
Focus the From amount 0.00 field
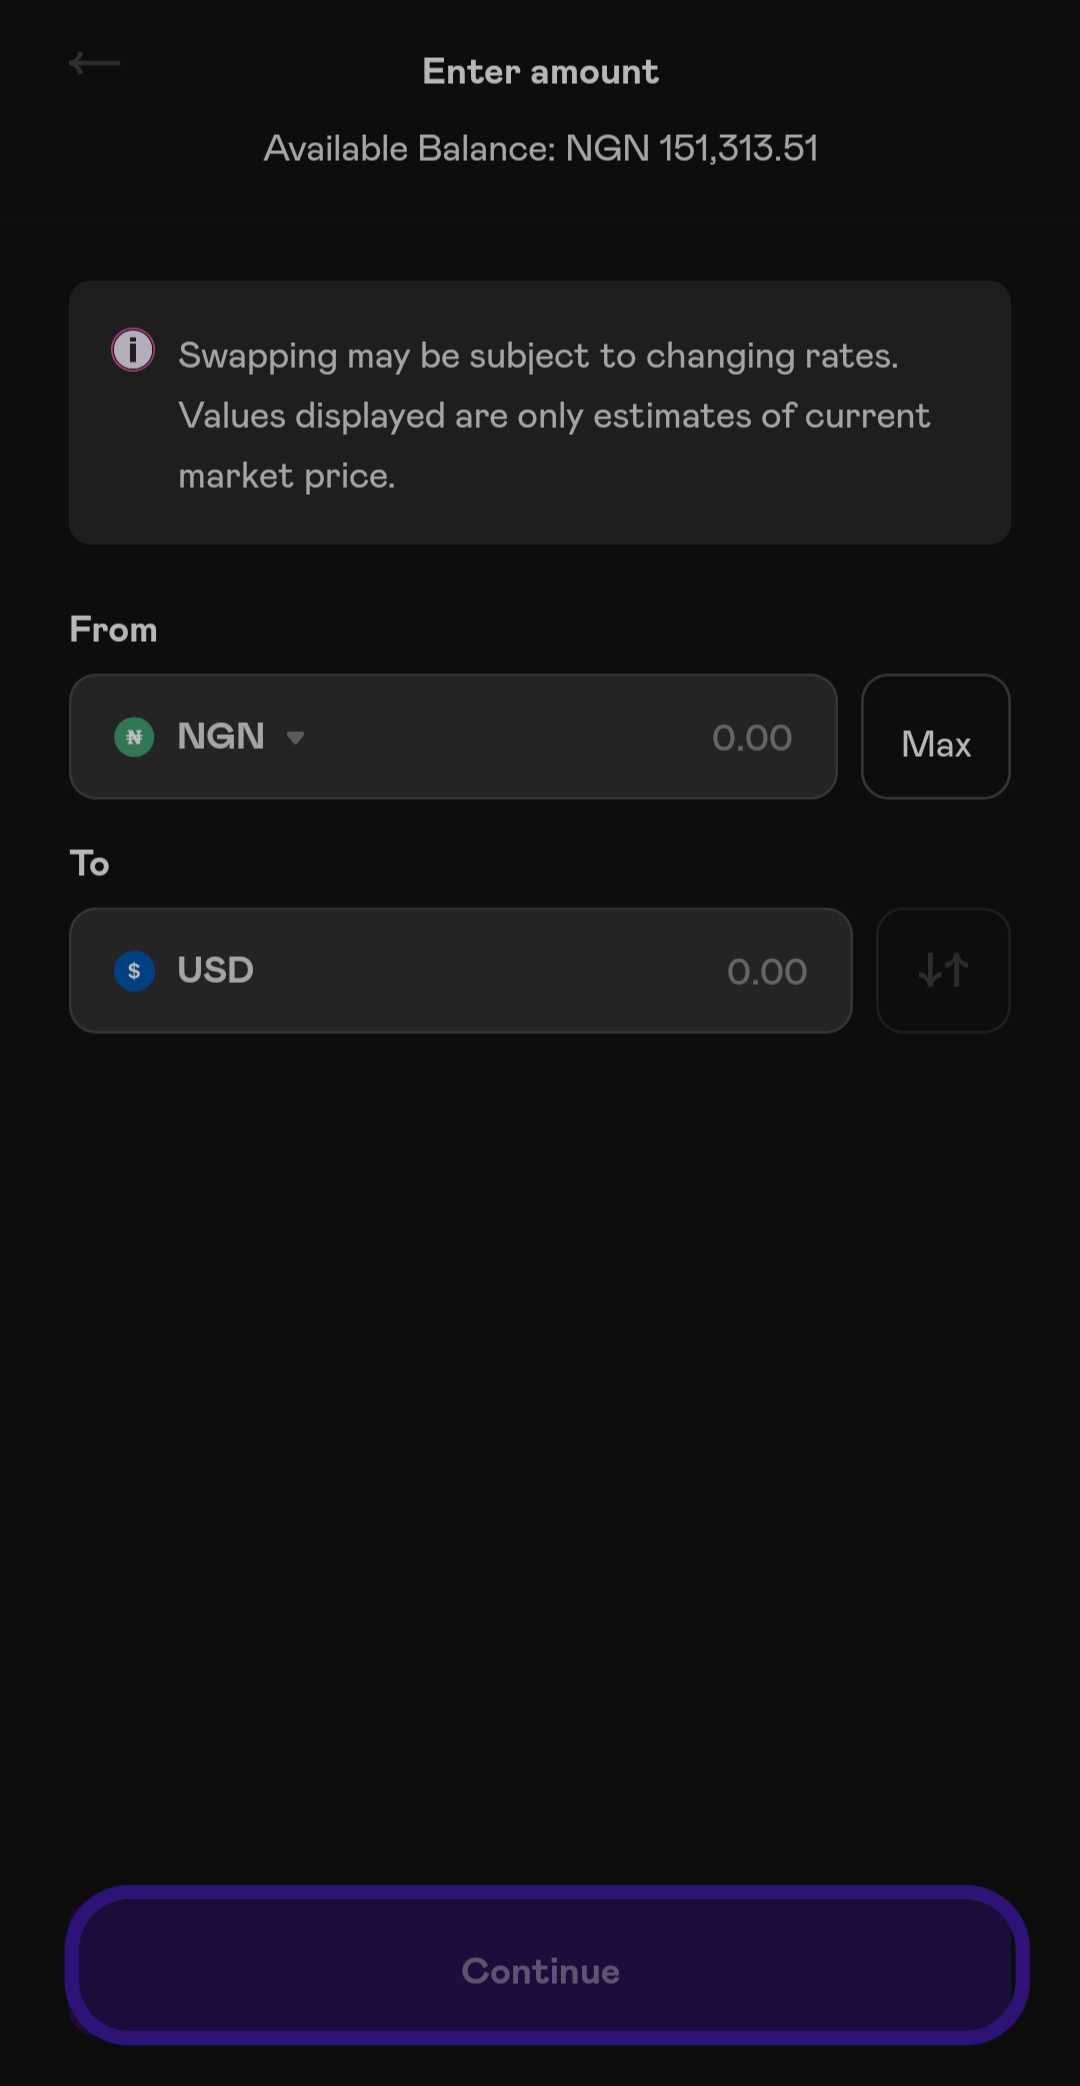click(x=752, y=738)
